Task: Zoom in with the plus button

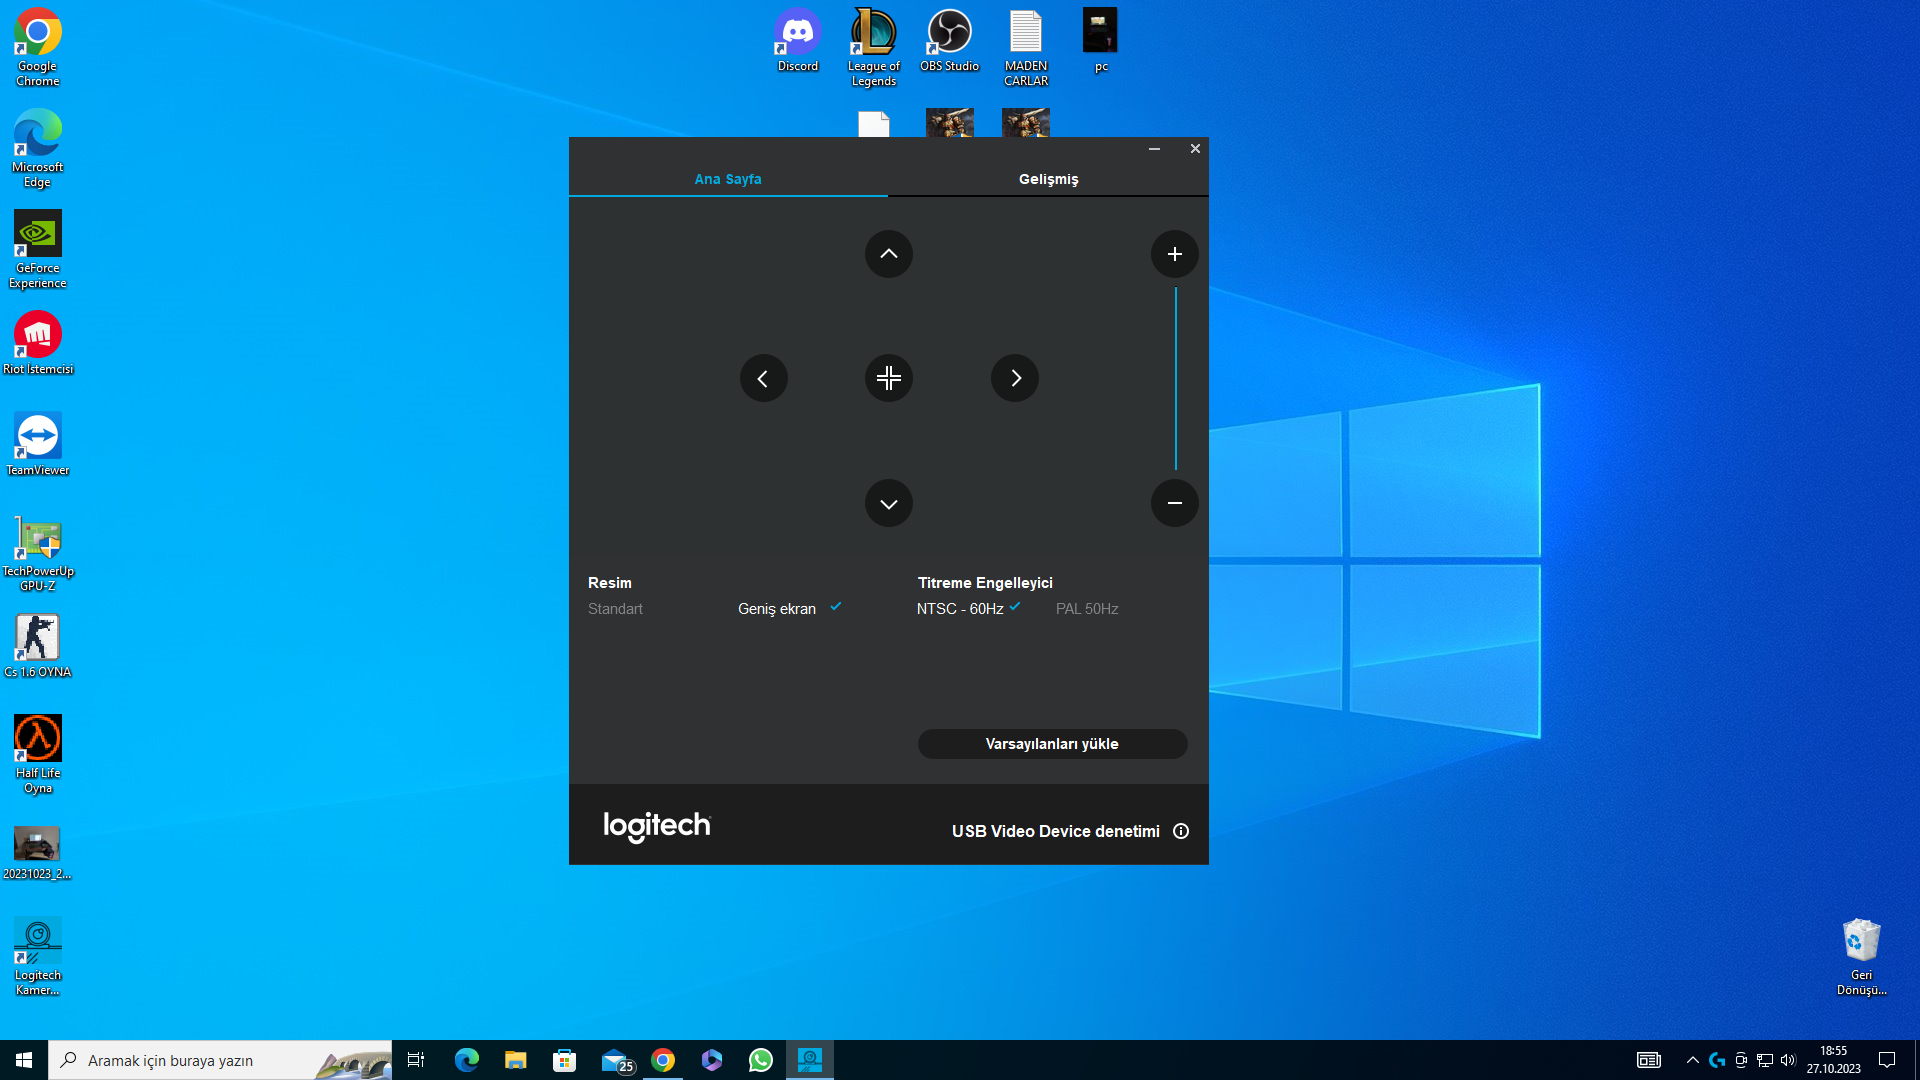Action: click(1174, 254)
